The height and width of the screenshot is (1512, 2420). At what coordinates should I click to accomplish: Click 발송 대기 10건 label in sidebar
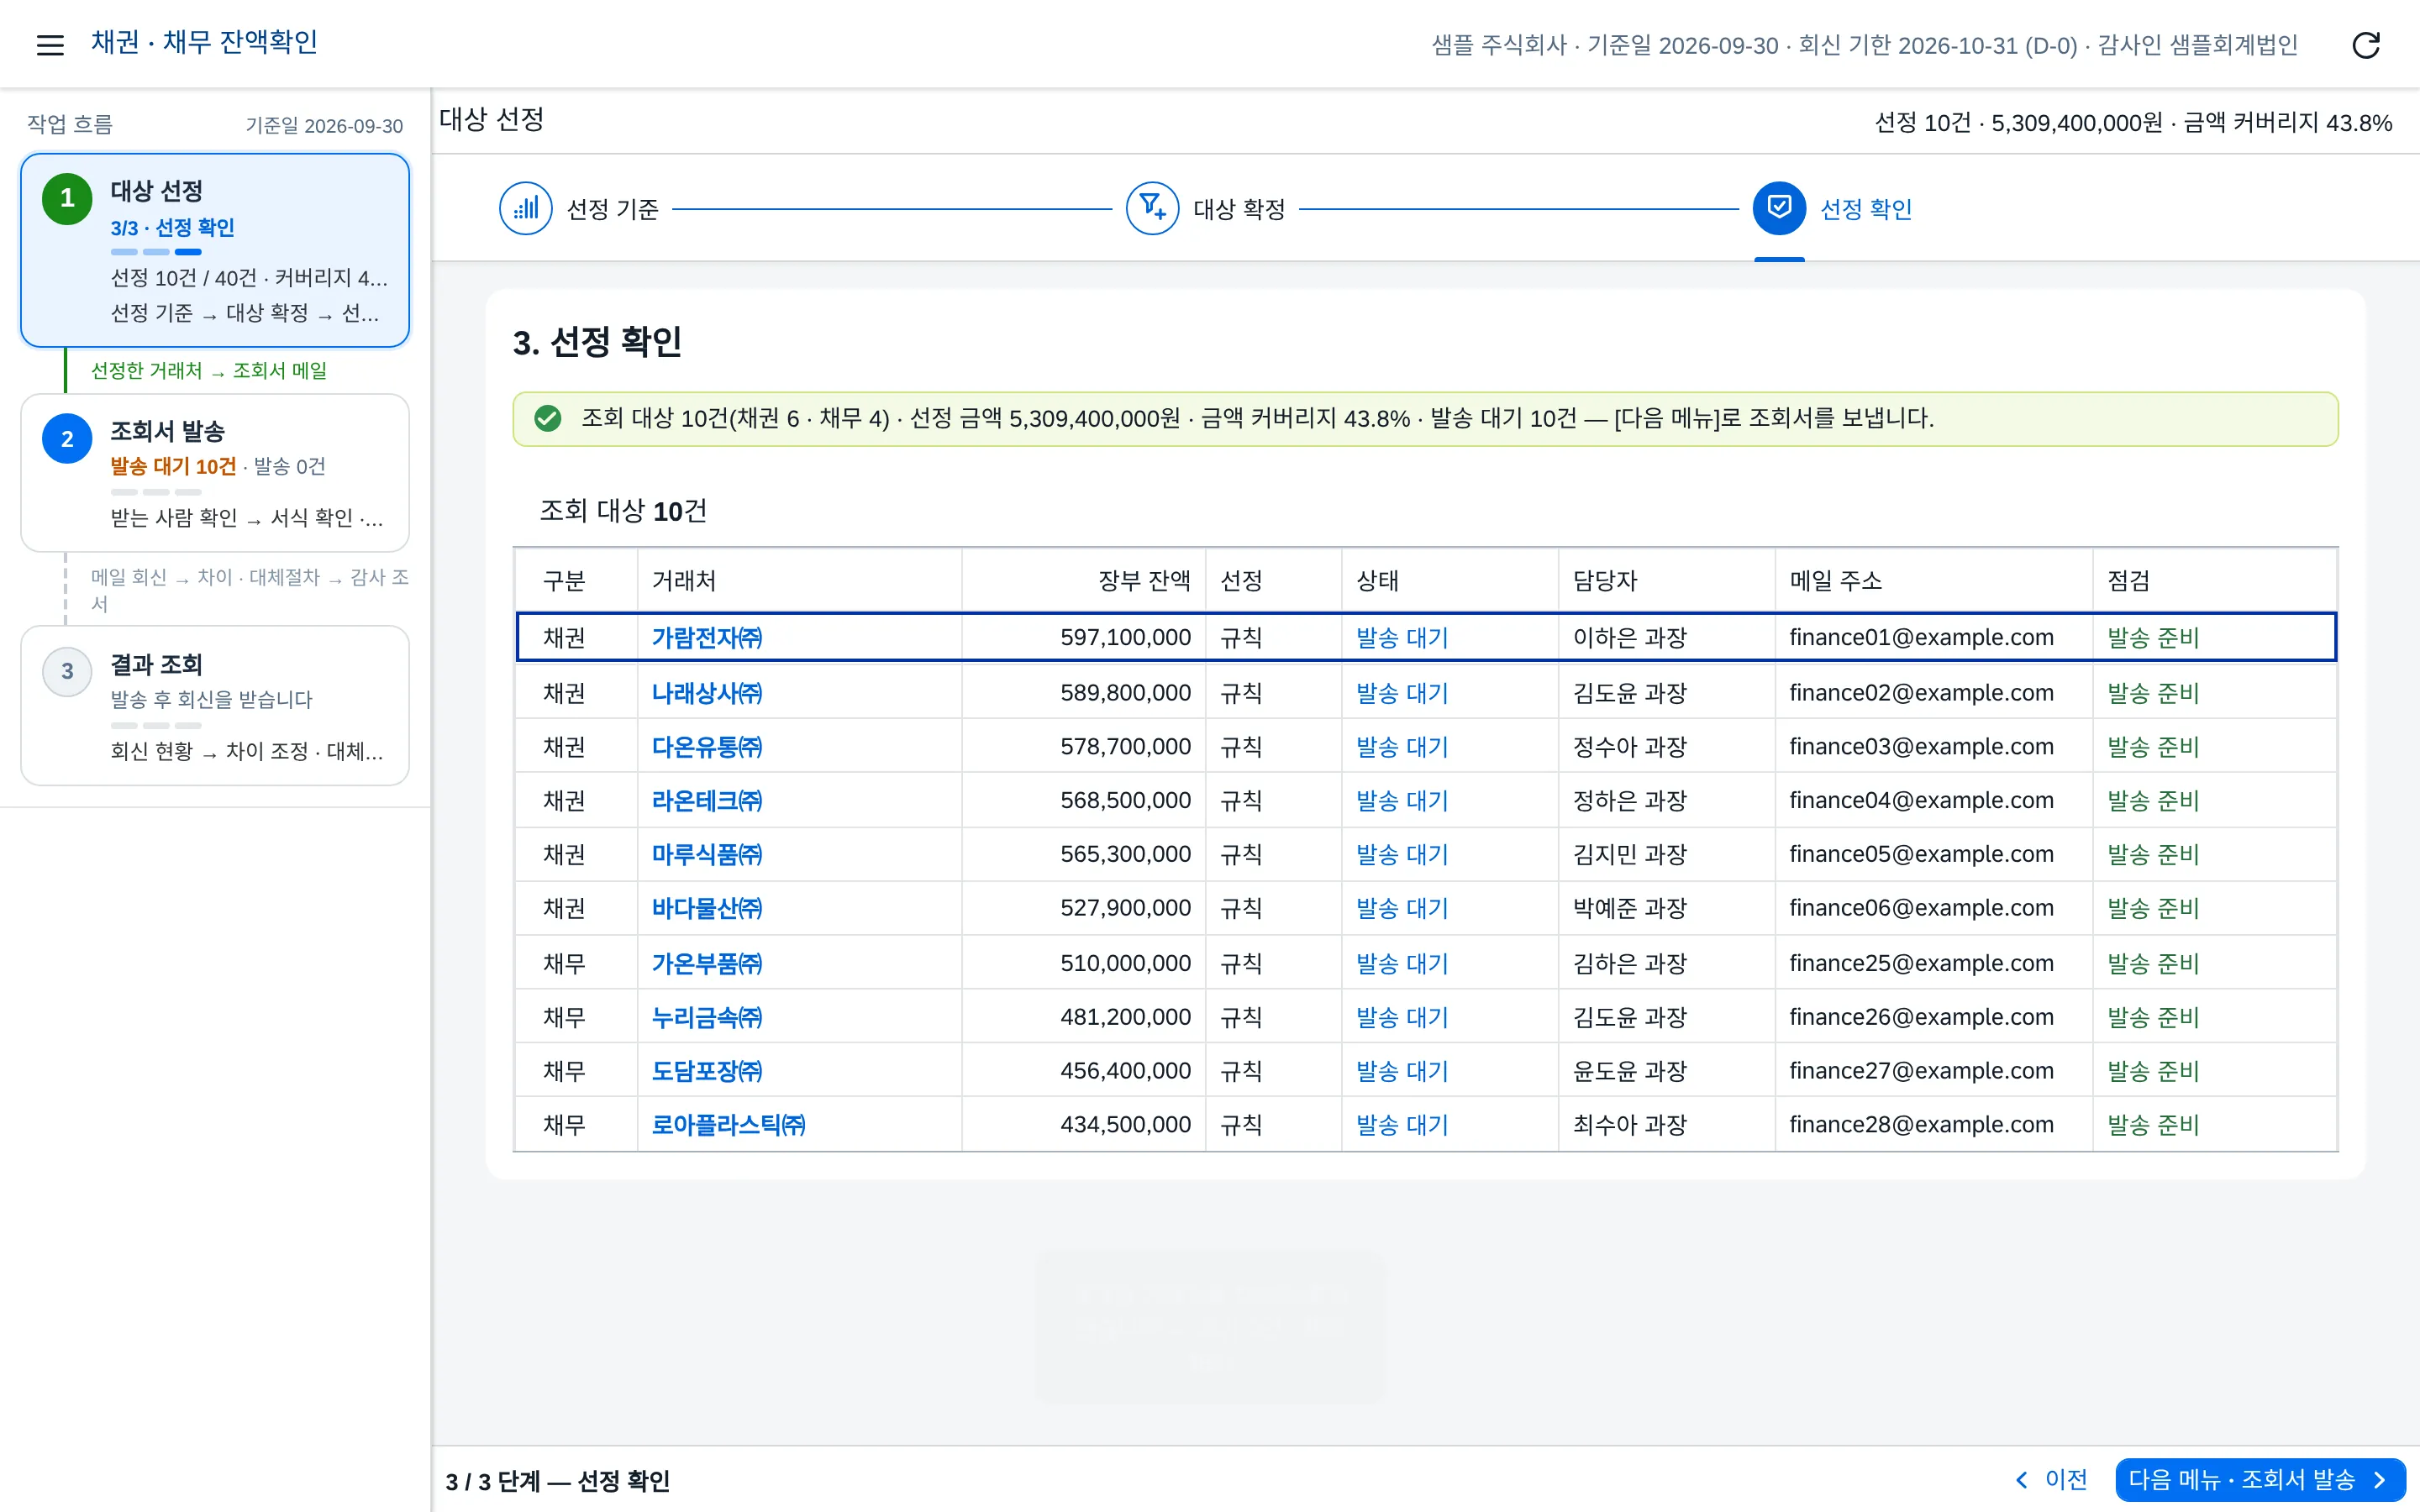pos(173,466)
